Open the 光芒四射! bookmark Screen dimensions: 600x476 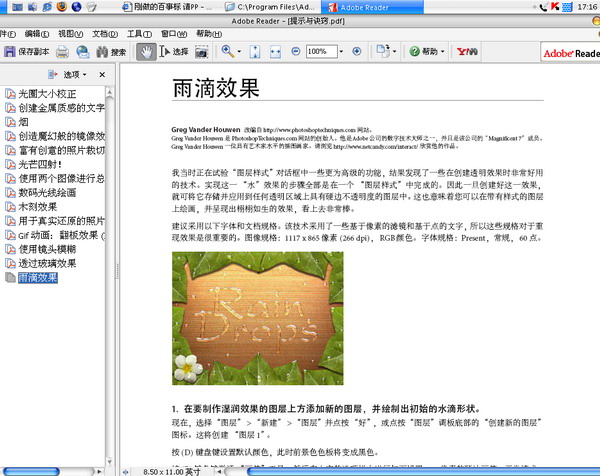coord(40,165)
